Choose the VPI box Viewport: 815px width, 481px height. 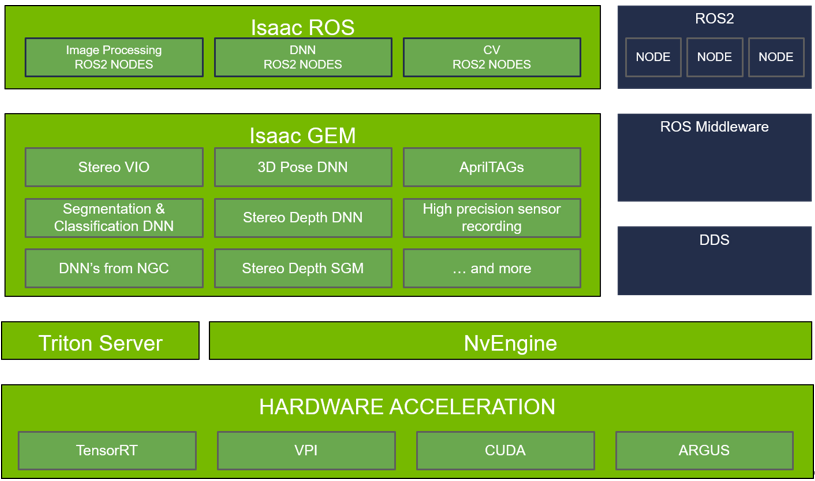pyautogui.click(x=306, y=450)
